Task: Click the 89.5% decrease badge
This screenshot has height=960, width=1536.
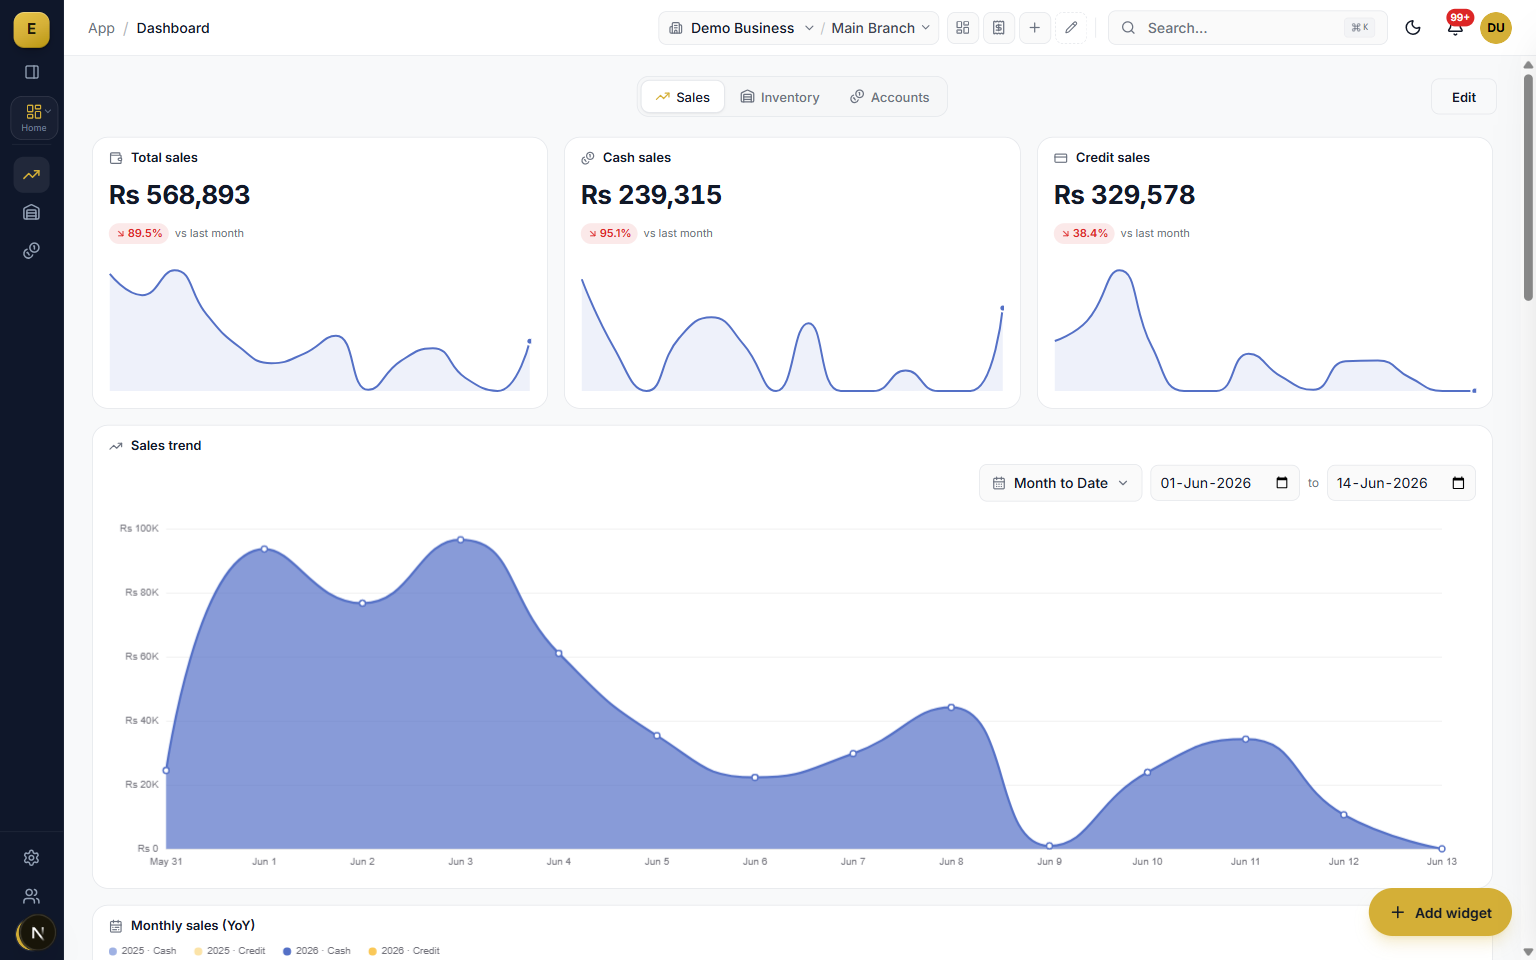Action: point(139,233)
